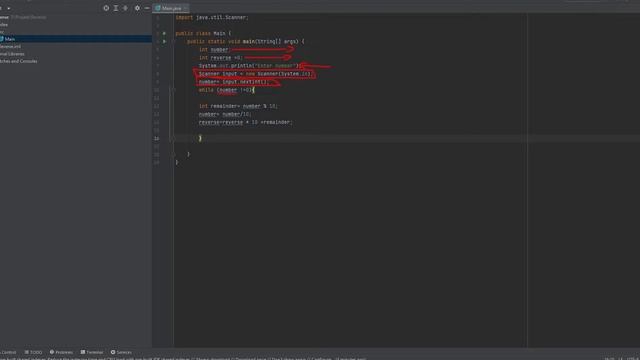Click the 'reverse=reverse * 10 +remainder' line
Screen dimensions: 640x360
click(x=246, y=122)
